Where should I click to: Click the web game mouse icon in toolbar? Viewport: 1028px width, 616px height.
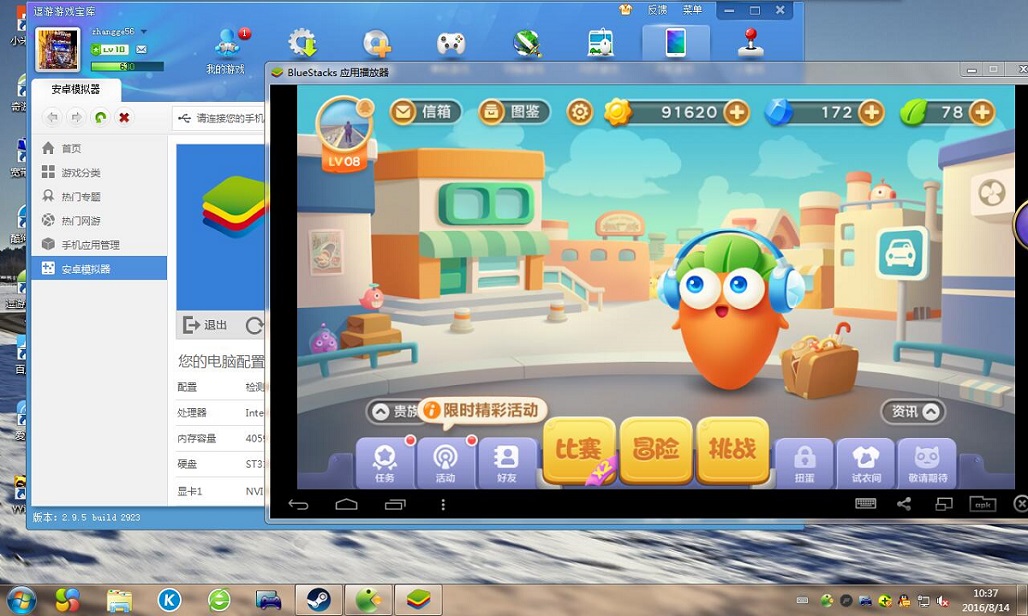(x=601, y=43)
